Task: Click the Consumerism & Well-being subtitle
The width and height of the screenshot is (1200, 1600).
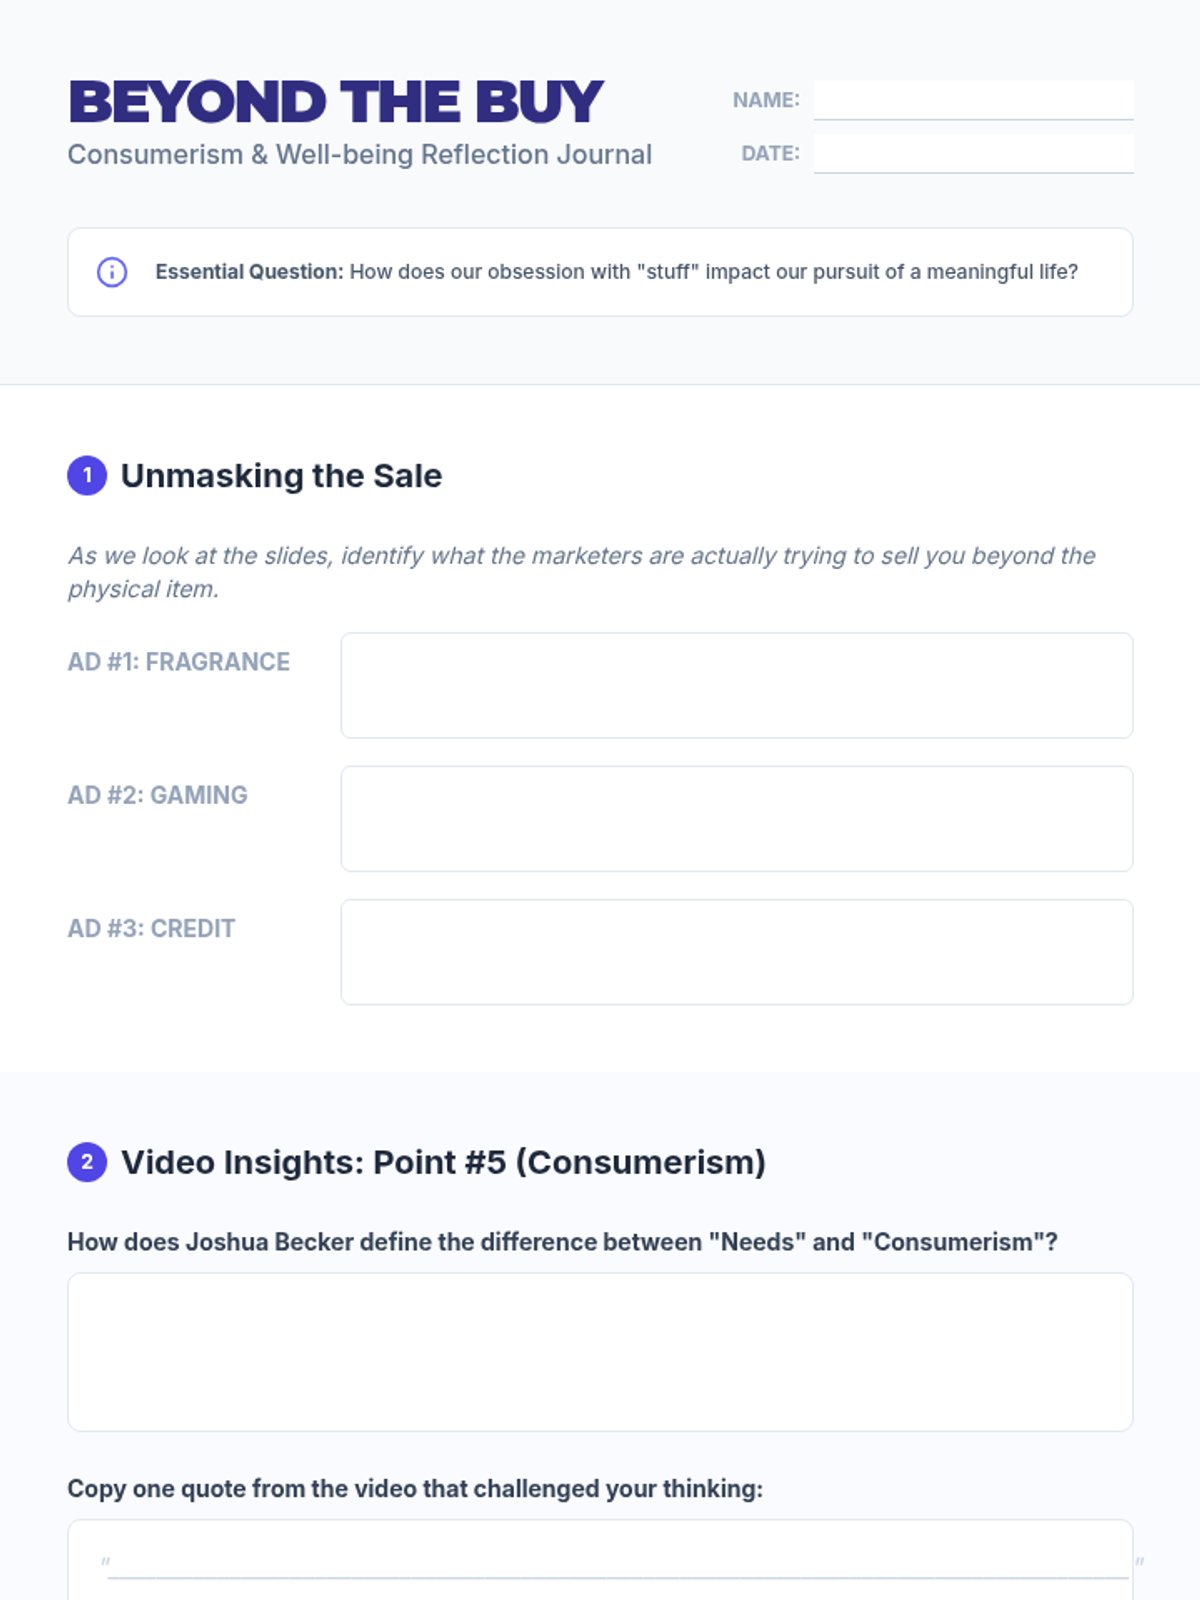Action: (x=359, y=155)
